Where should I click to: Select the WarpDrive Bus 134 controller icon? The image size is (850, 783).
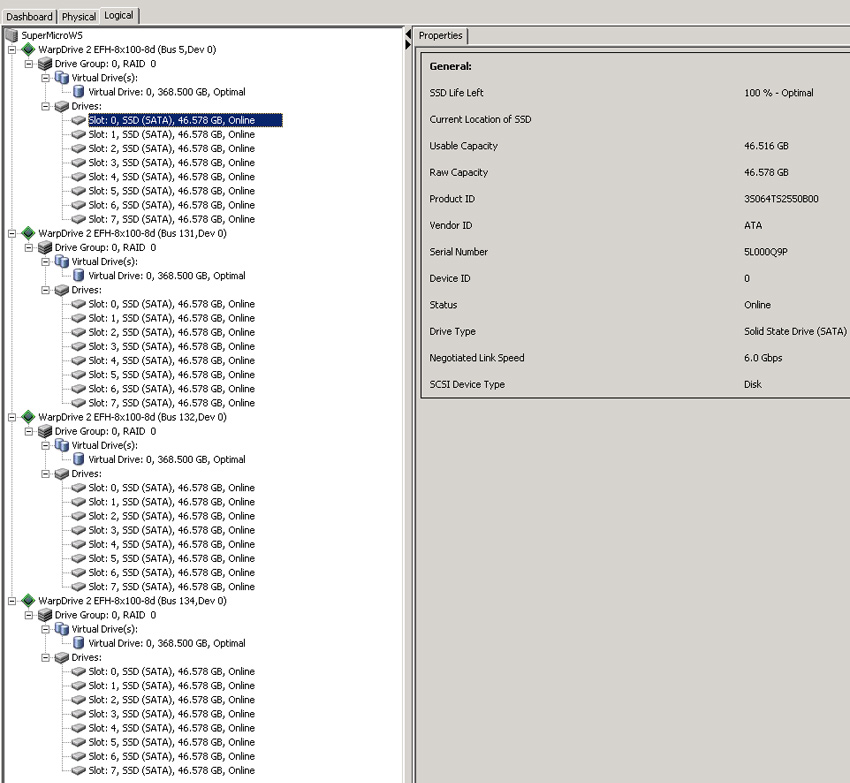tap(28, 601)
